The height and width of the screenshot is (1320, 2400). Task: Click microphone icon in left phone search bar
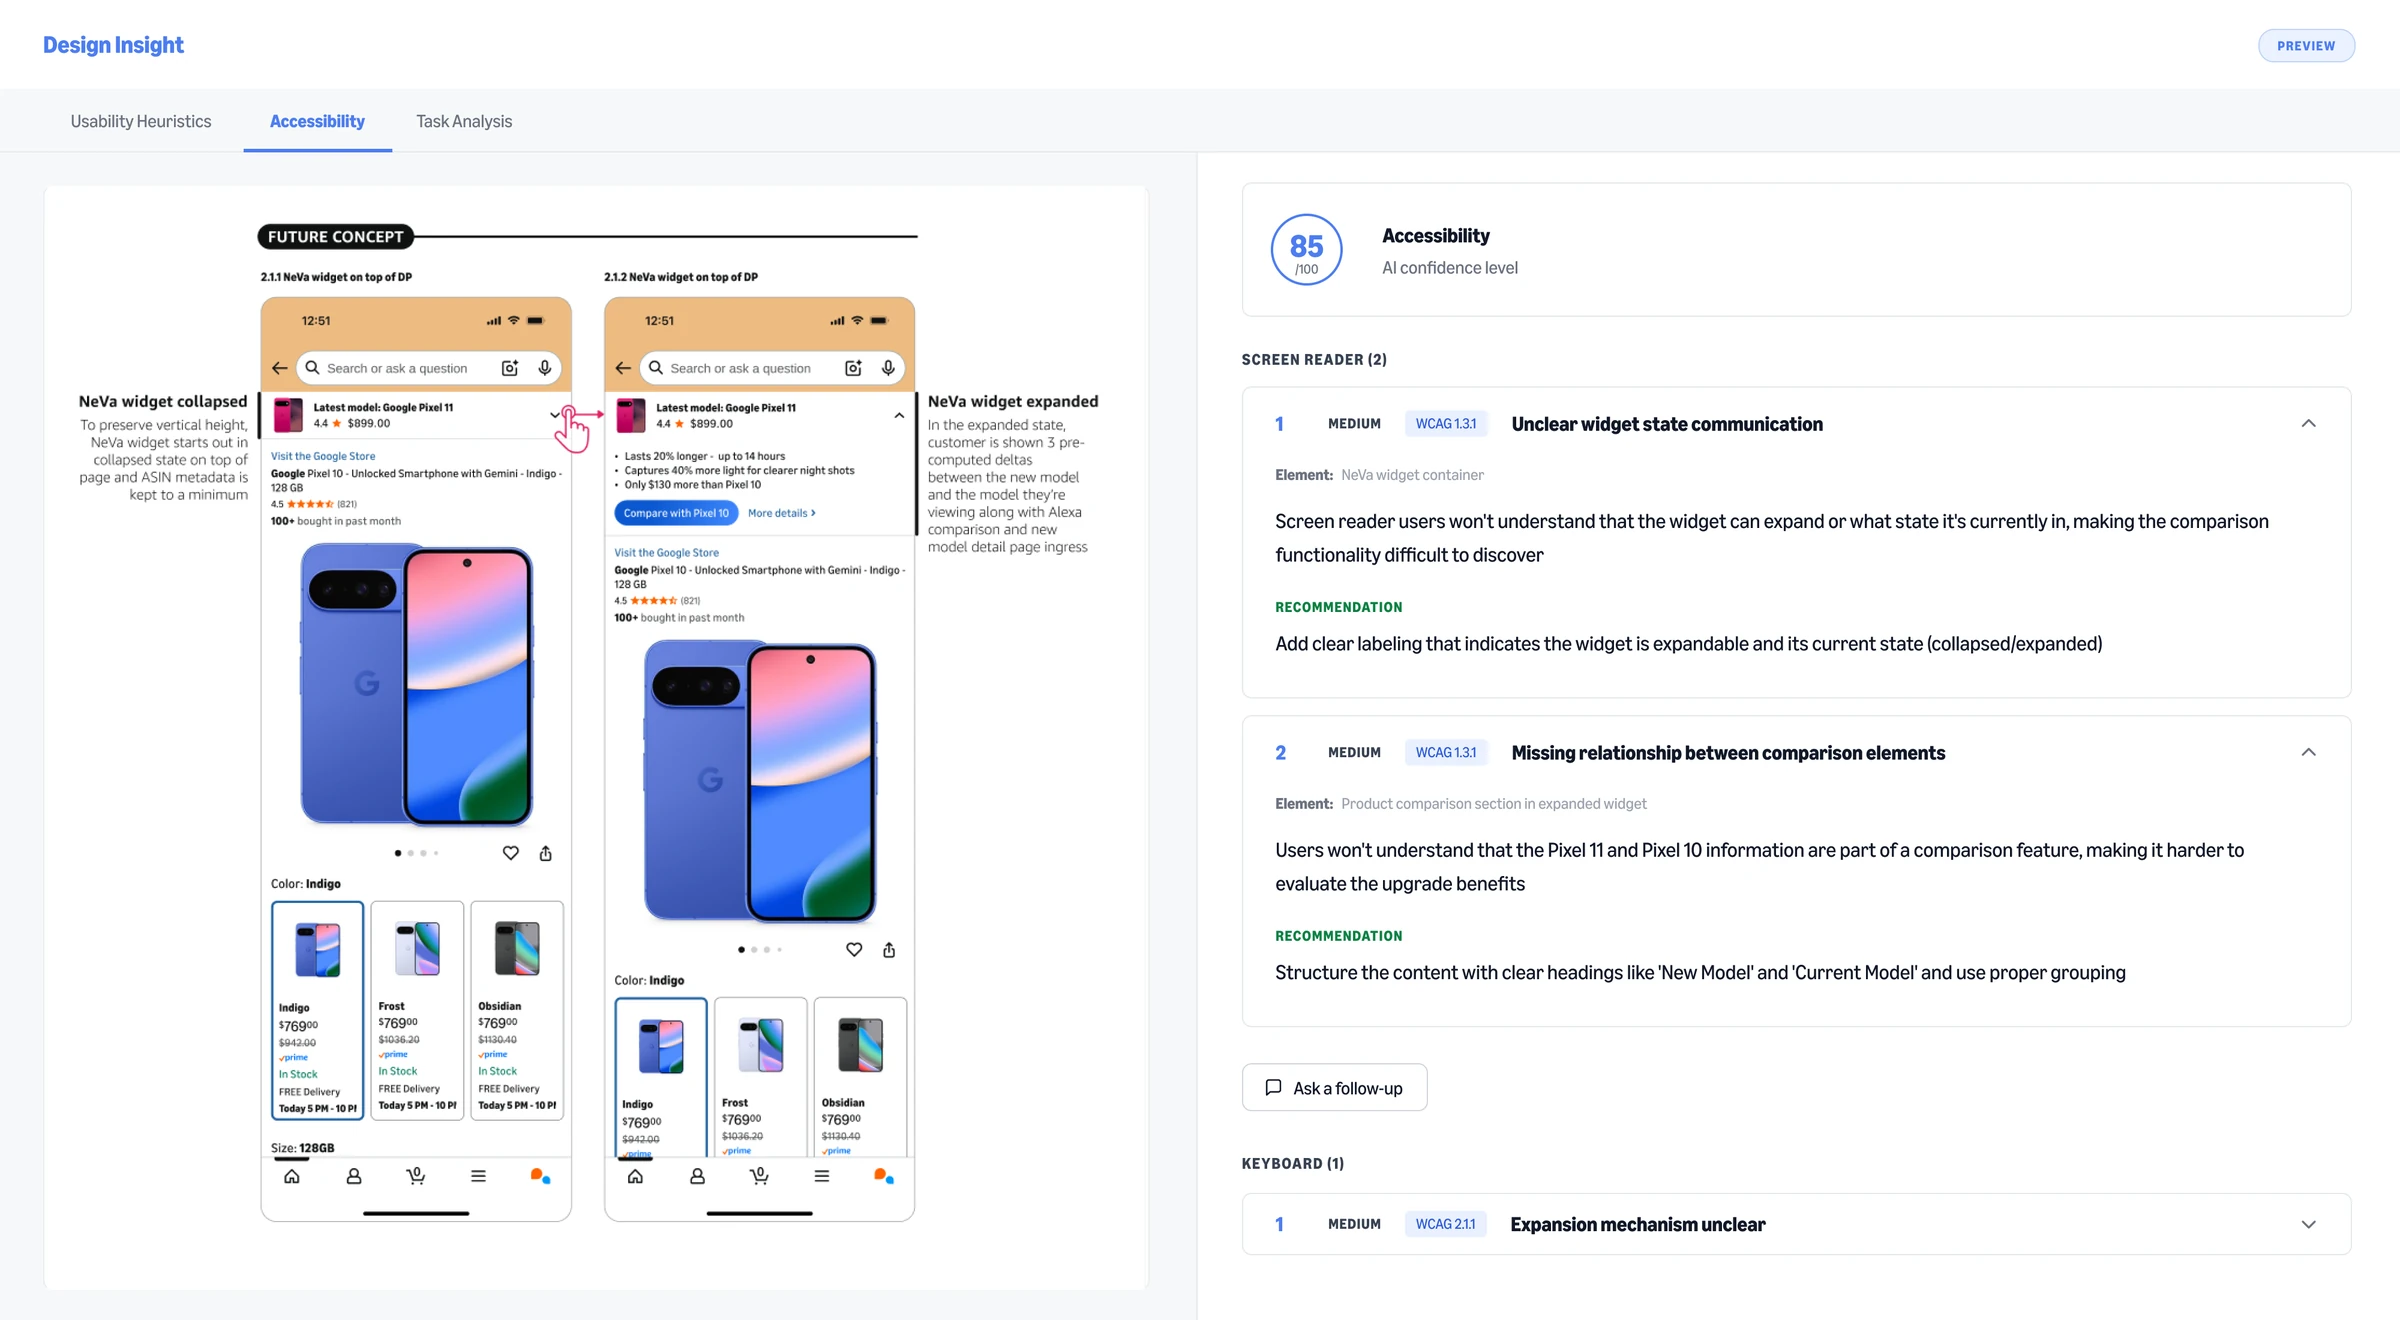click(545, 368)
